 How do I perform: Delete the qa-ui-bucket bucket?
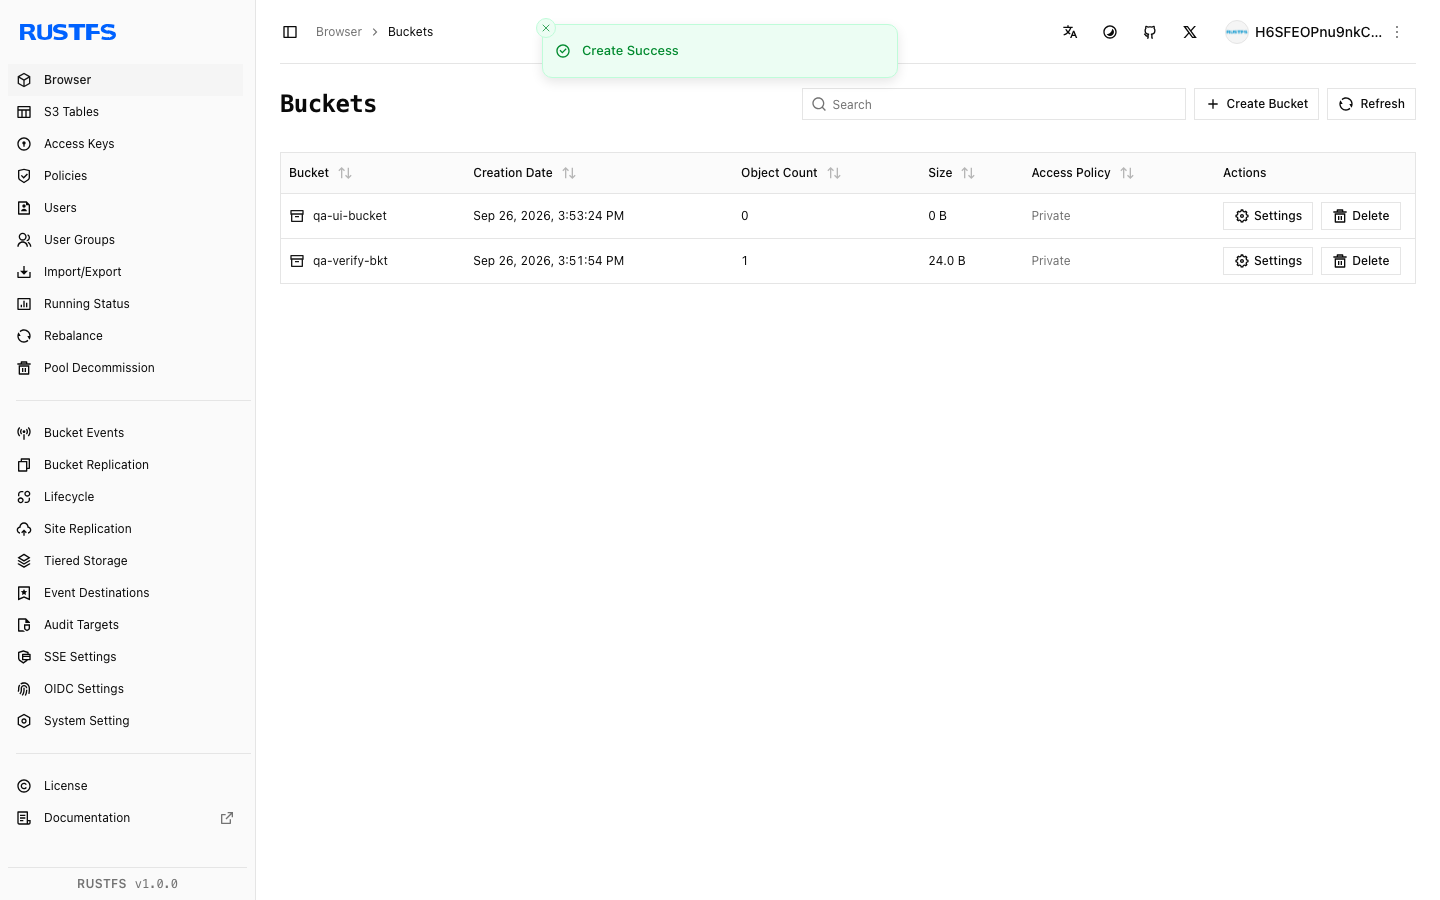click(x=1361, y=216)
